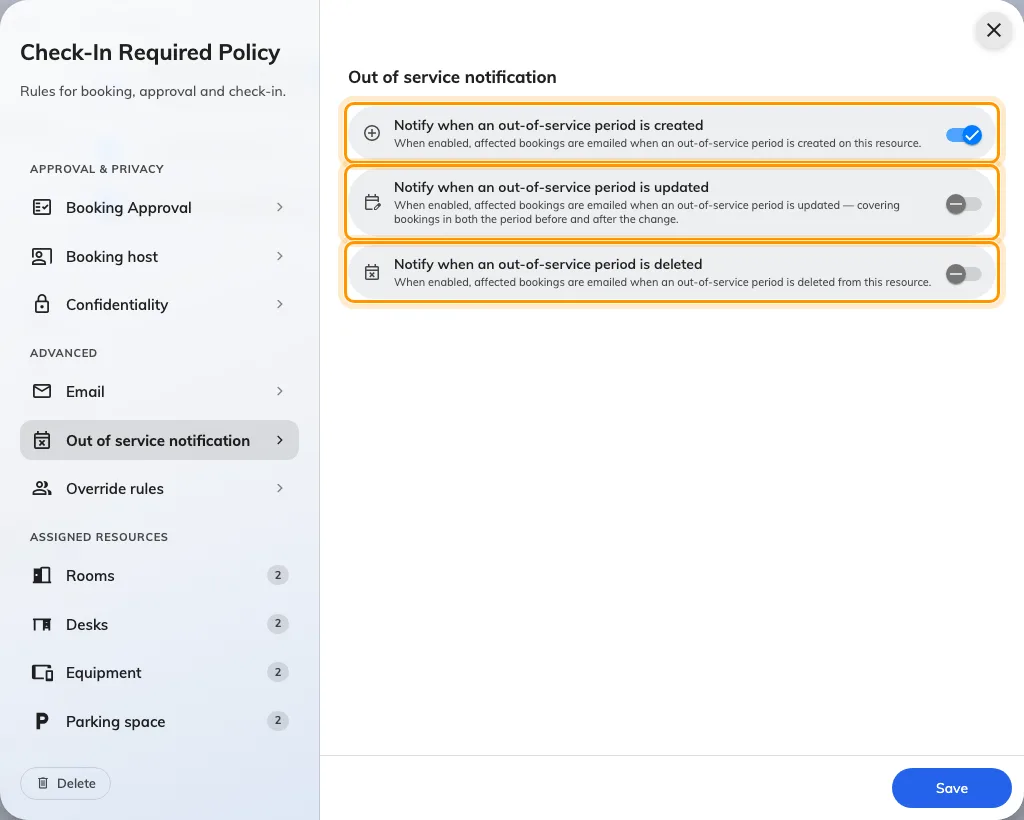This screenshot has height=820, width=1024.
Task: Click the Email envelope icon
Action: click(x=42, y=391)
